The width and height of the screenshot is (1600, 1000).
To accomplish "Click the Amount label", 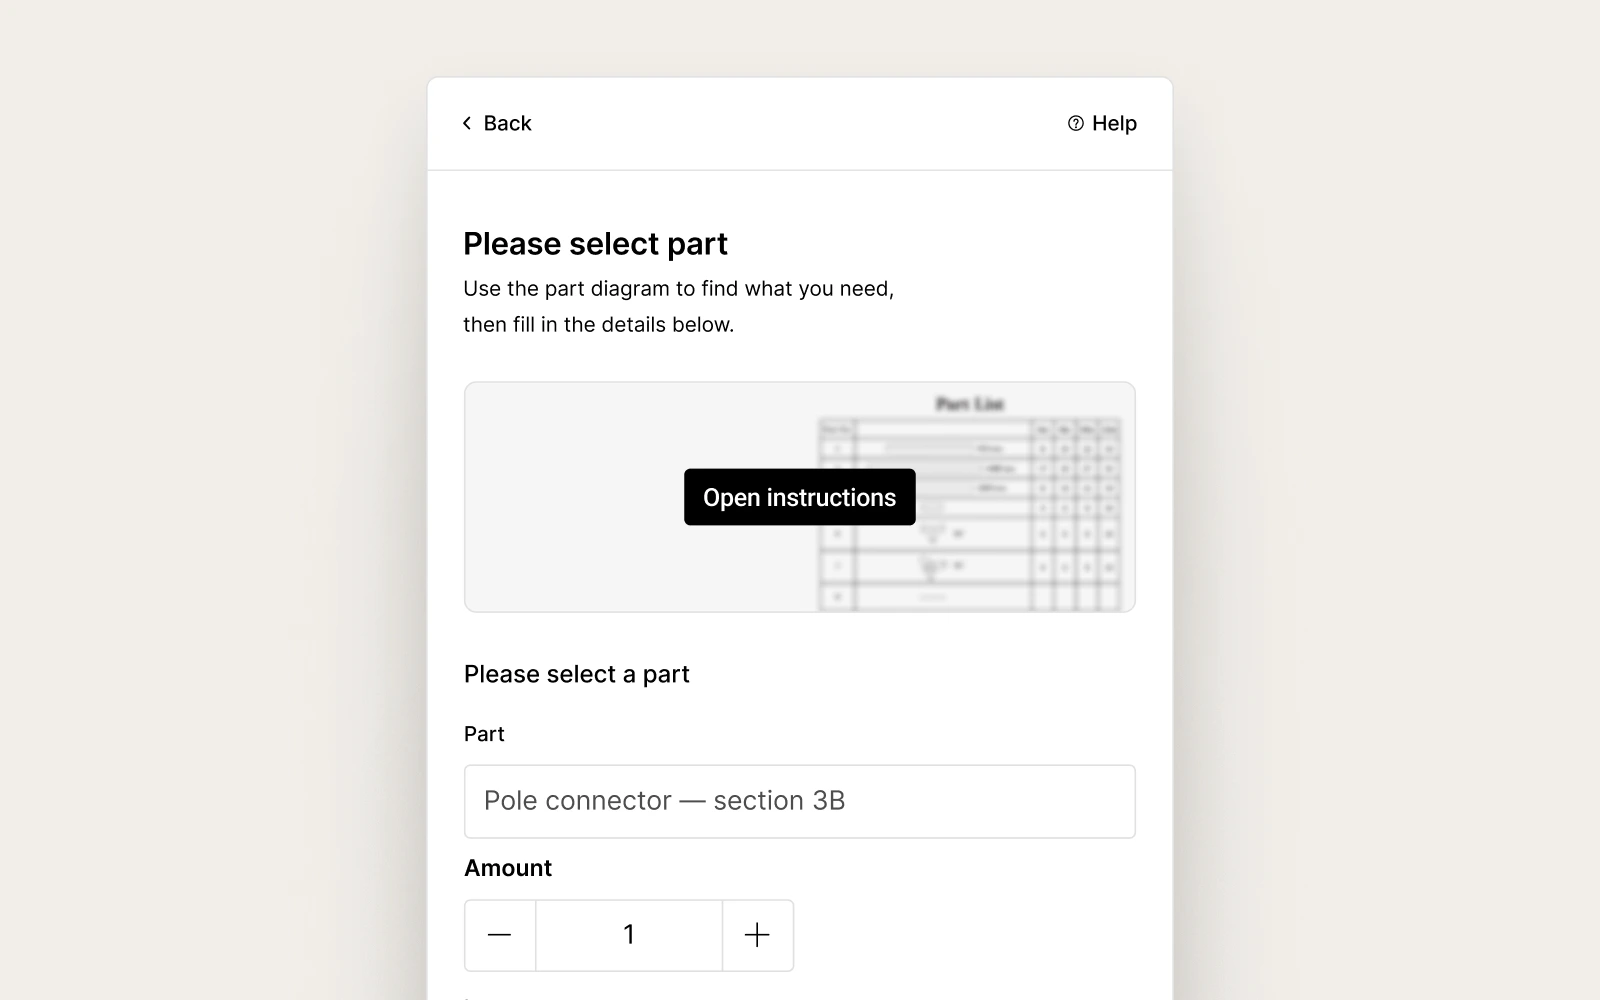I will (508, 868).
